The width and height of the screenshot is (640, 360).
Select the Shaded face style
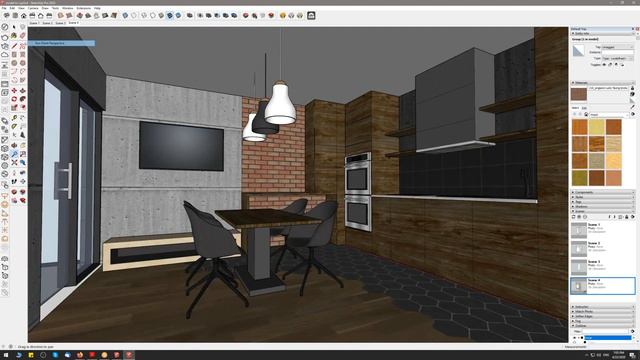161,16
